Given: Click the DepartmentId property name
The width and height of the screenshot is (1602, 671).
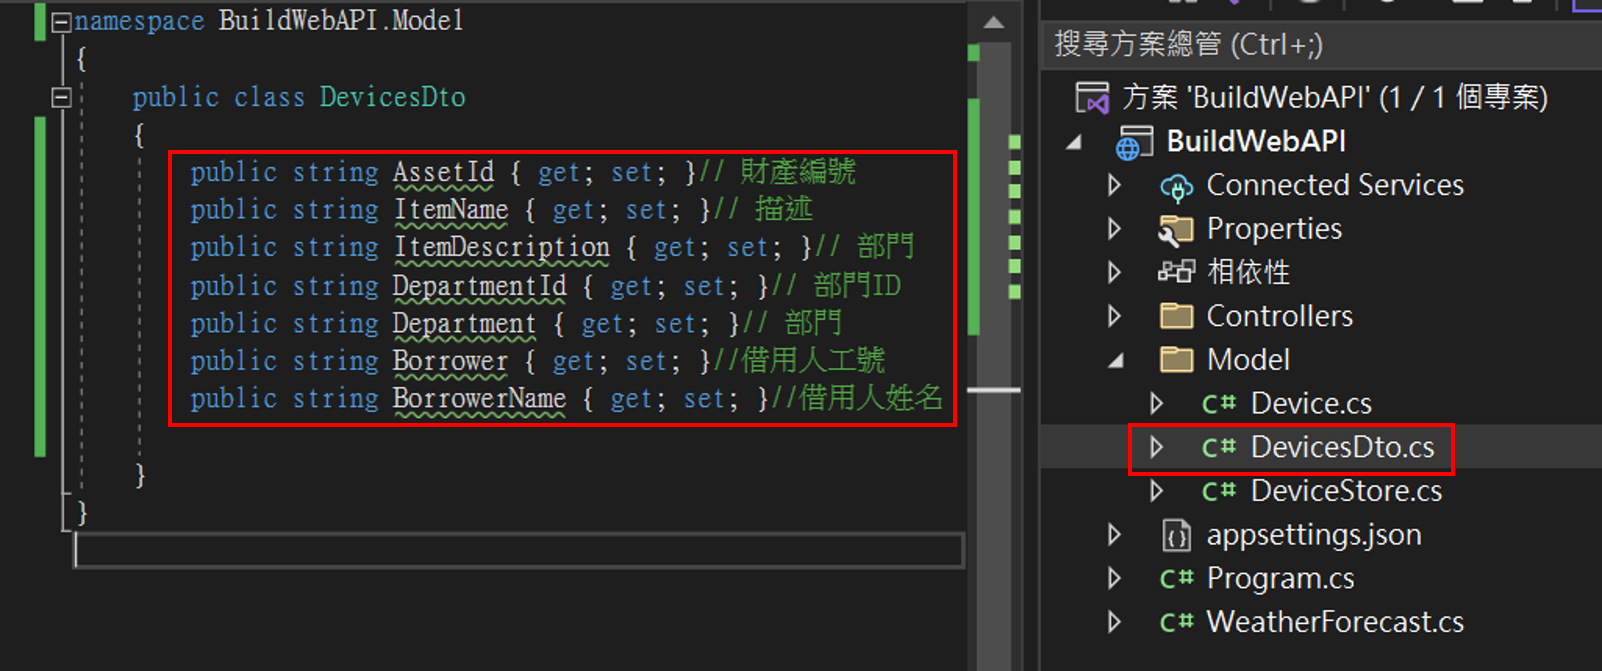Looking at the screenshot, I should pos(479,286).
